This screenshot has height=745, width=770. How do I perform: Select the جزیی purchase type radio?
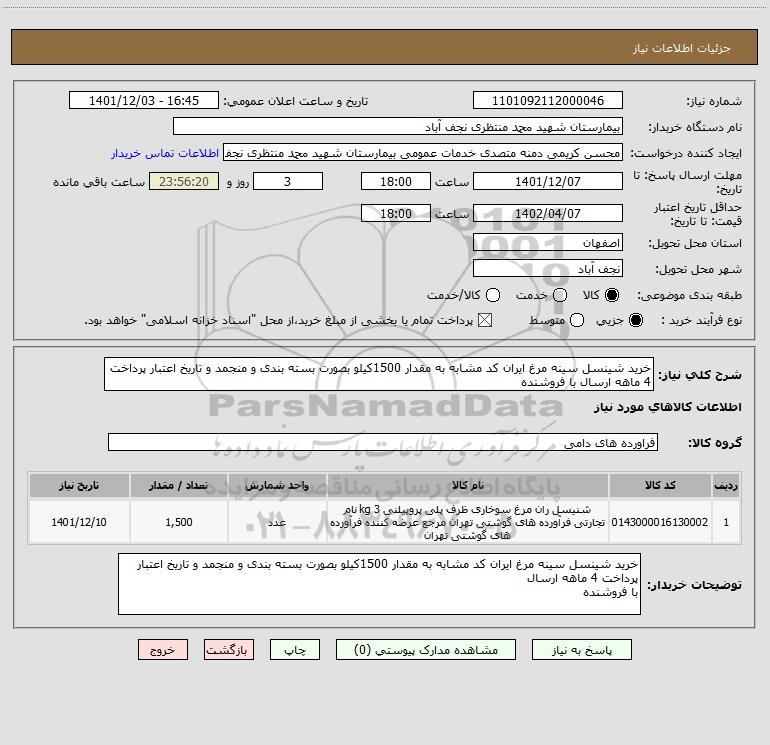coord(635,320)
